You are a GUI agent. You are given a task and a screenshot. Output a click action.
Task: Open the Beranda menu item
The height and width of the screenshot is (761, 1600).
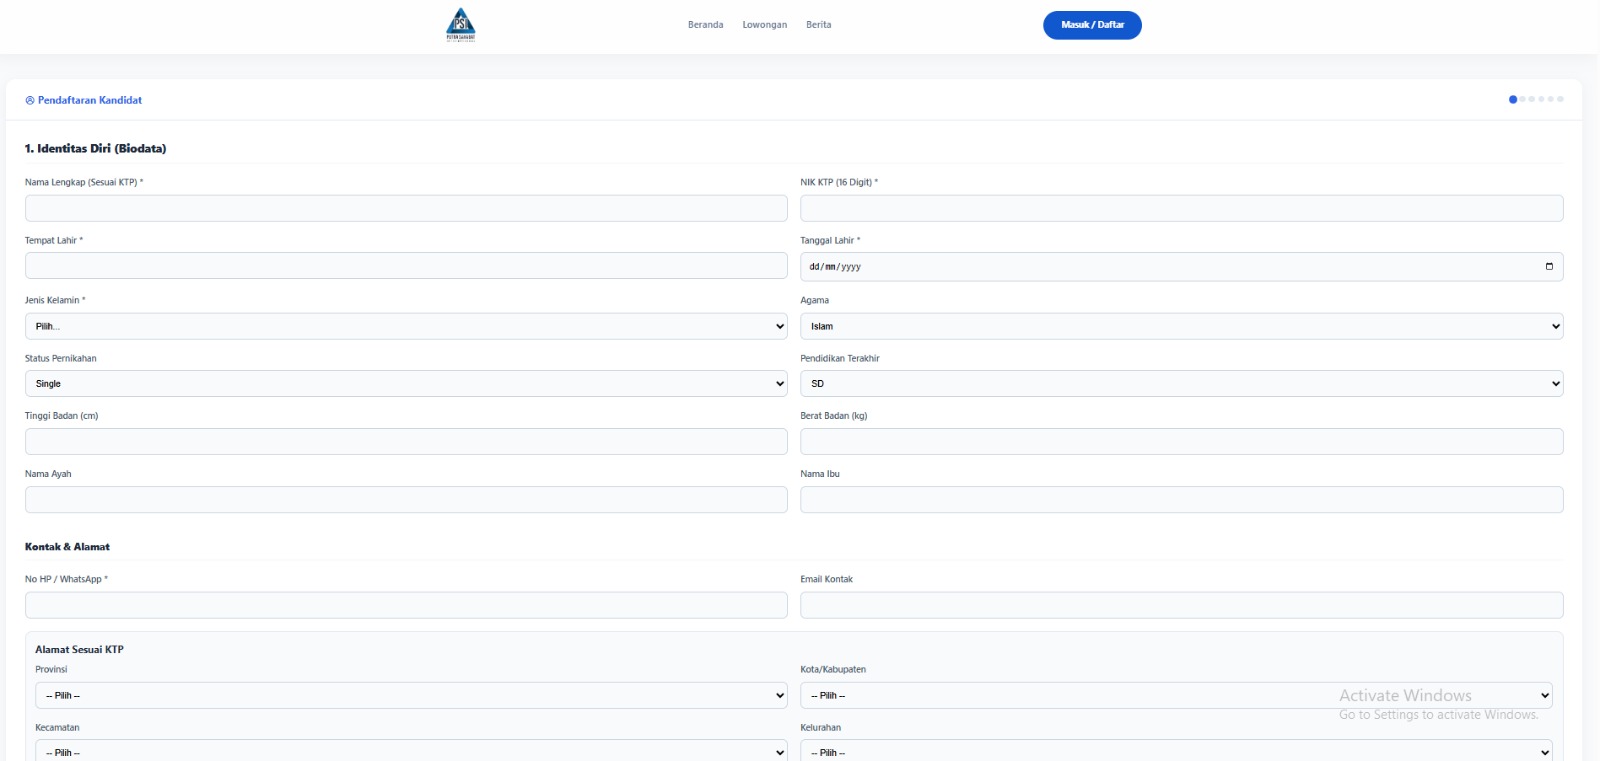click(705, 25)
